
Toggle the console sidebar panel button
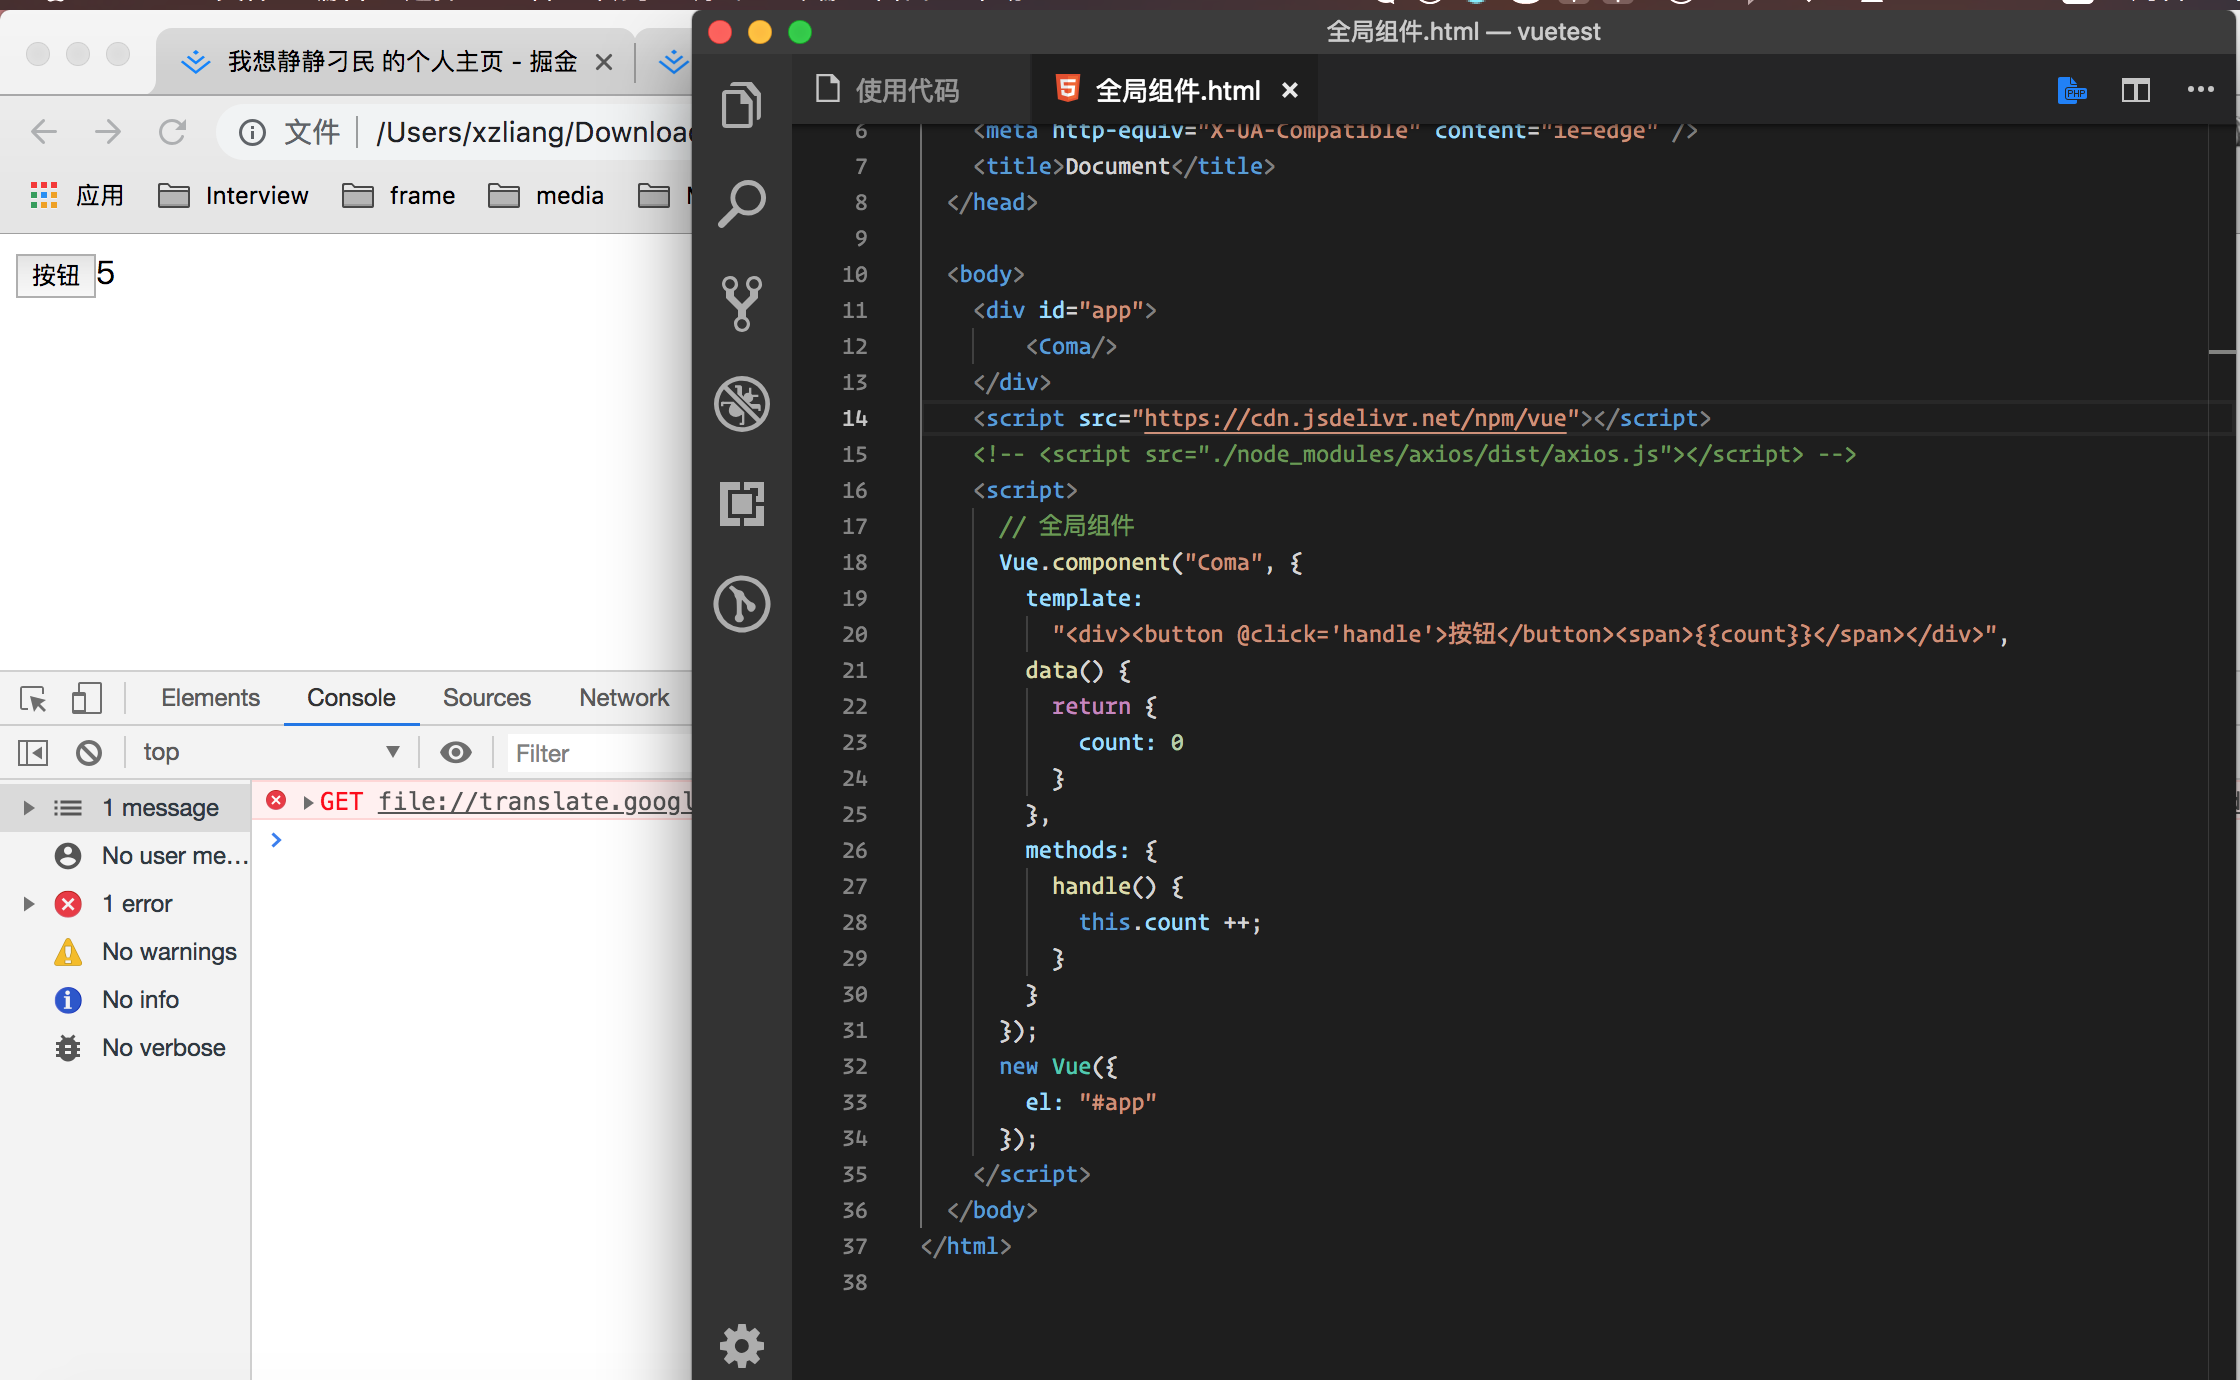coord(33,752)
